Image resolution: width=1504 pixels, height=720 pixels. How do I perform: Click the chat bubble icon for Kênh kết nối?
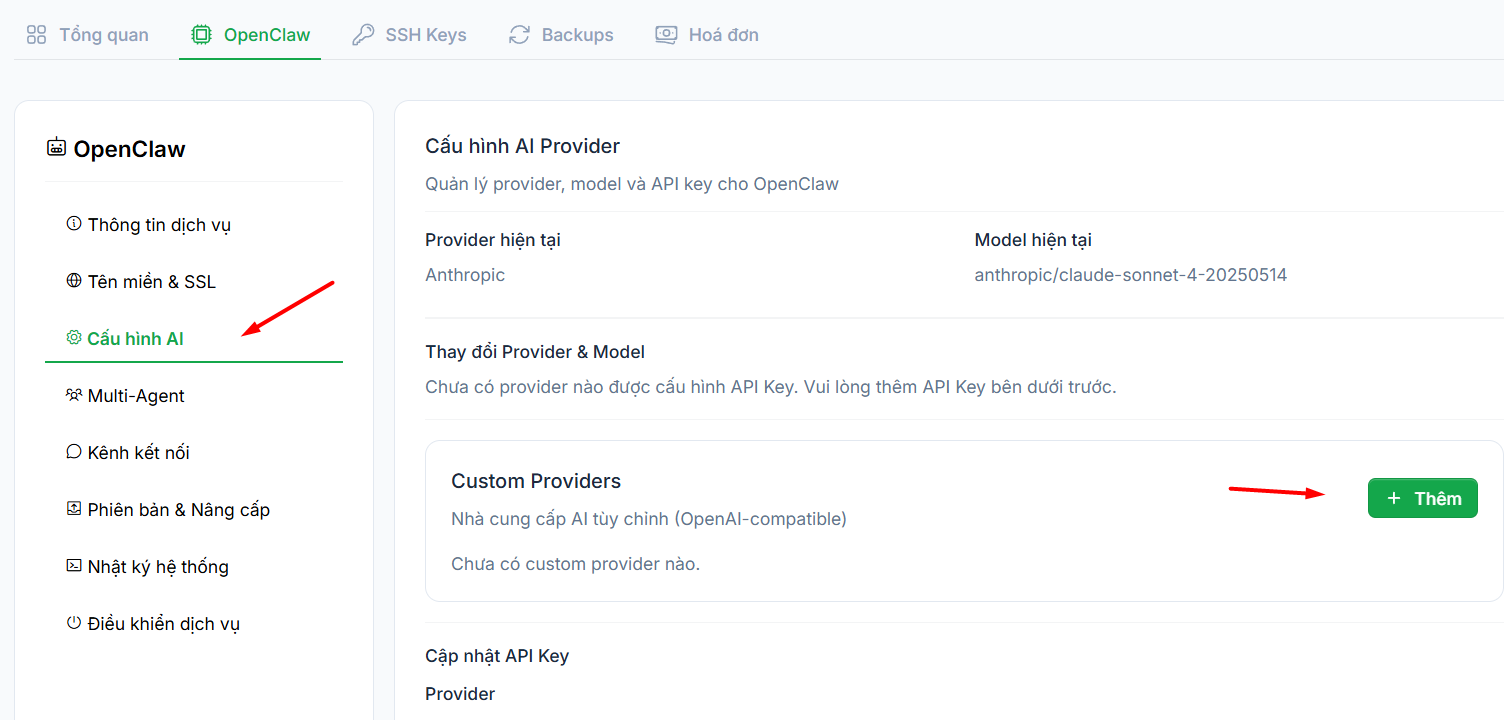click(74, 452)
